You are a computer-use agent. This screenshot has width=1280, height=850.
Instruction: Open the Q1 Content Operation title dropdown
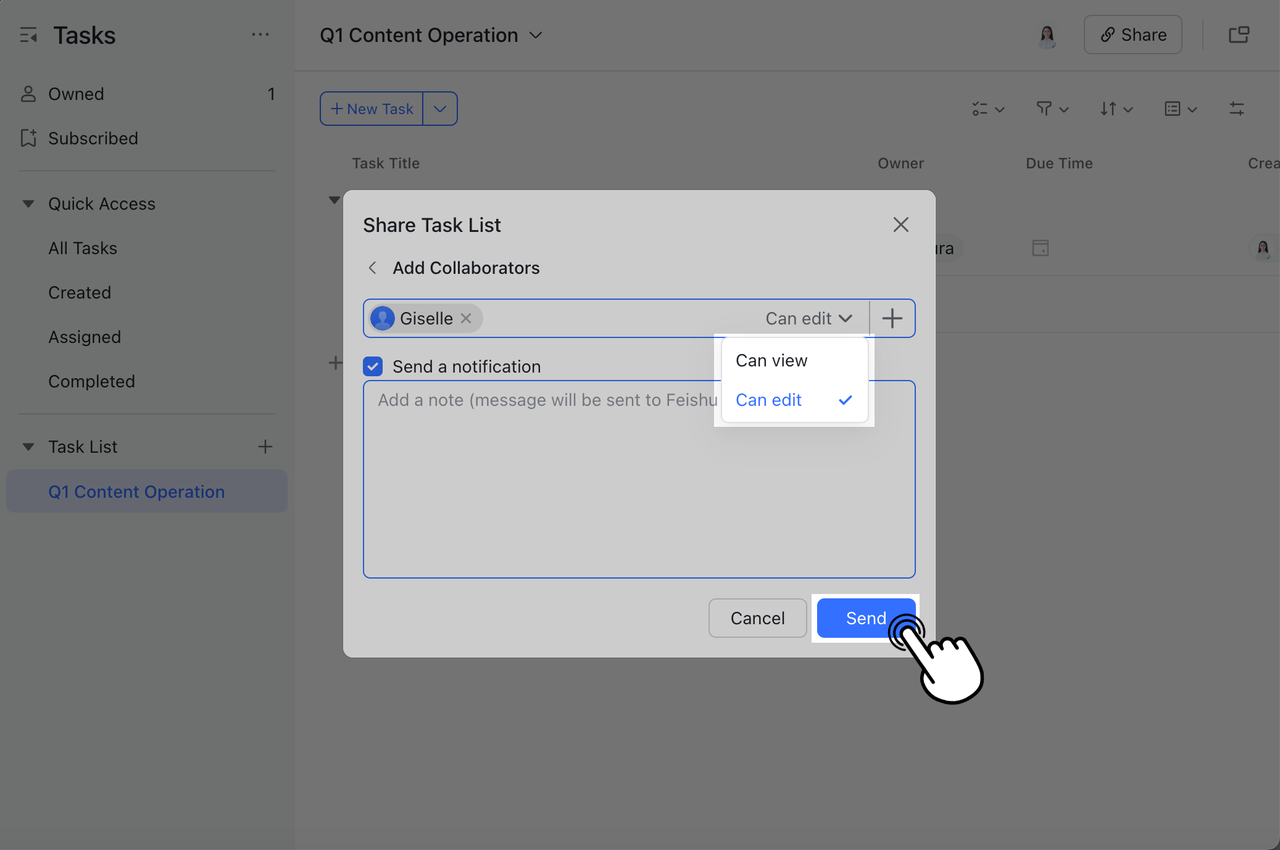pyautogui.click(x=536, y=35)
